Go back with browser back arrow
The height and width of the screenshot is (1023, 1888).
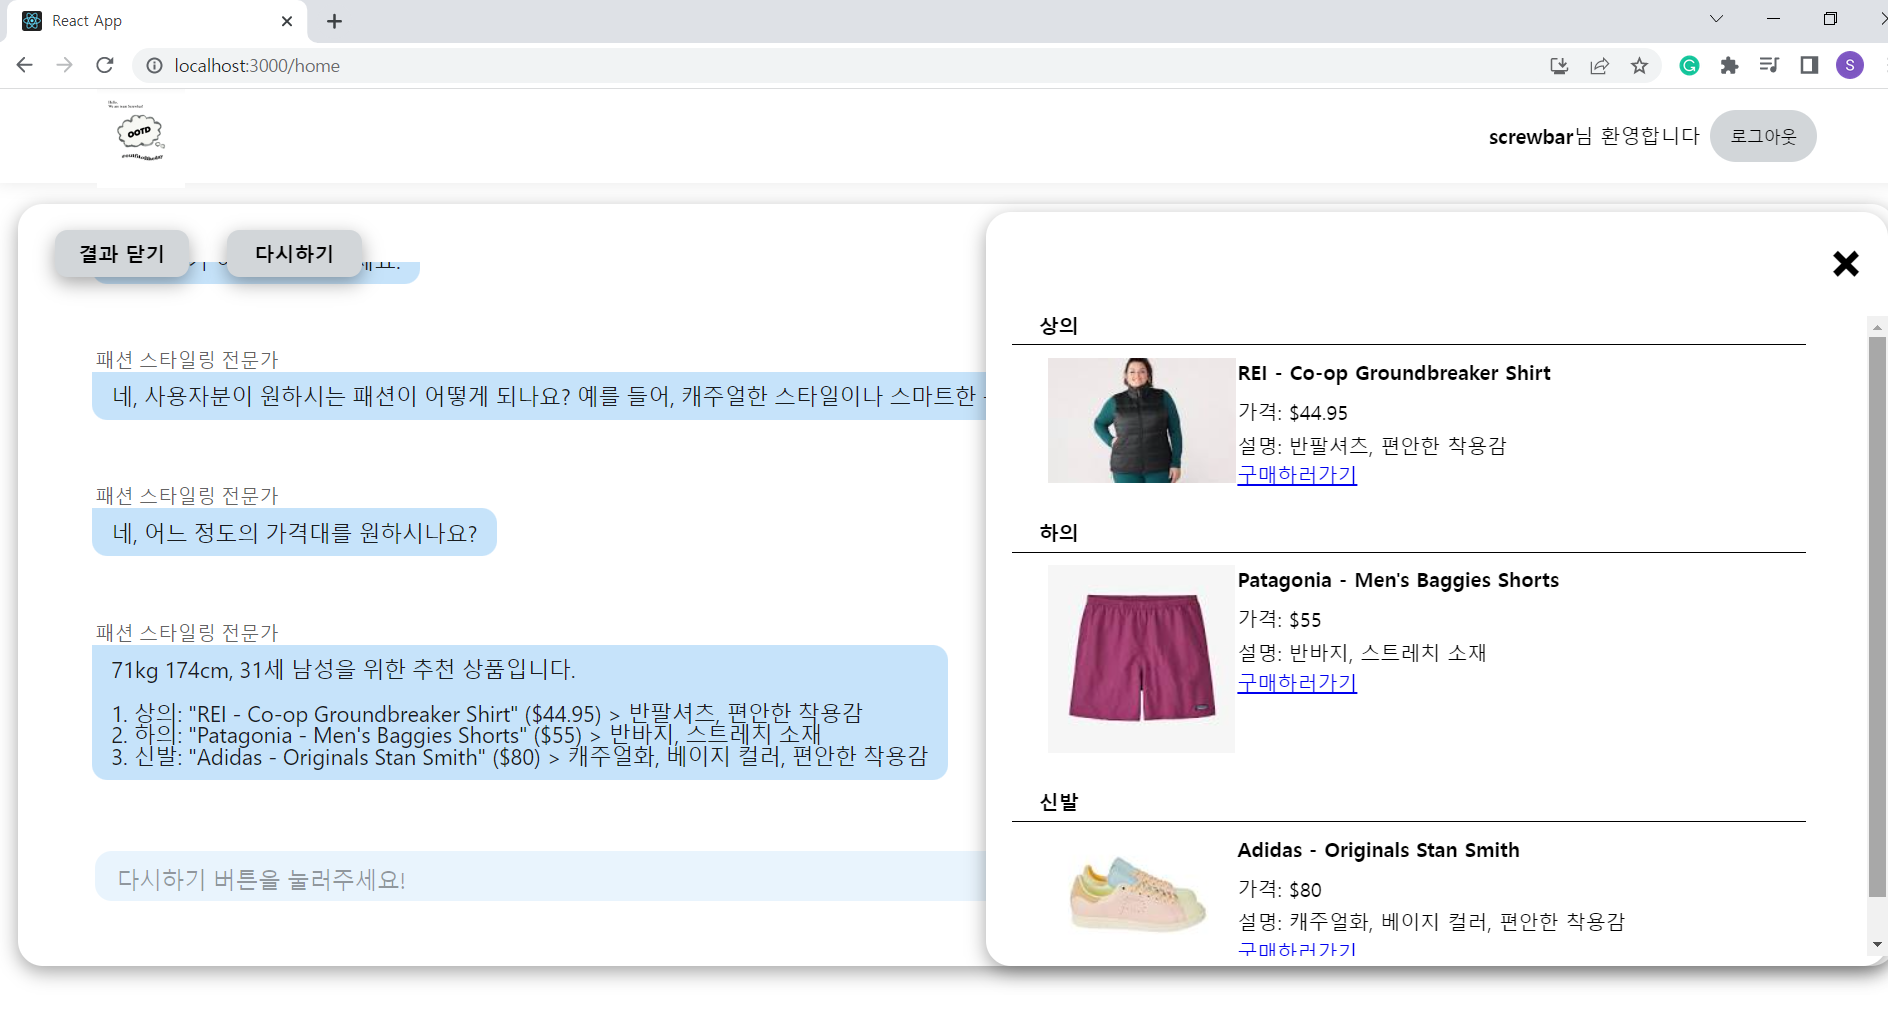coord(25,65)
